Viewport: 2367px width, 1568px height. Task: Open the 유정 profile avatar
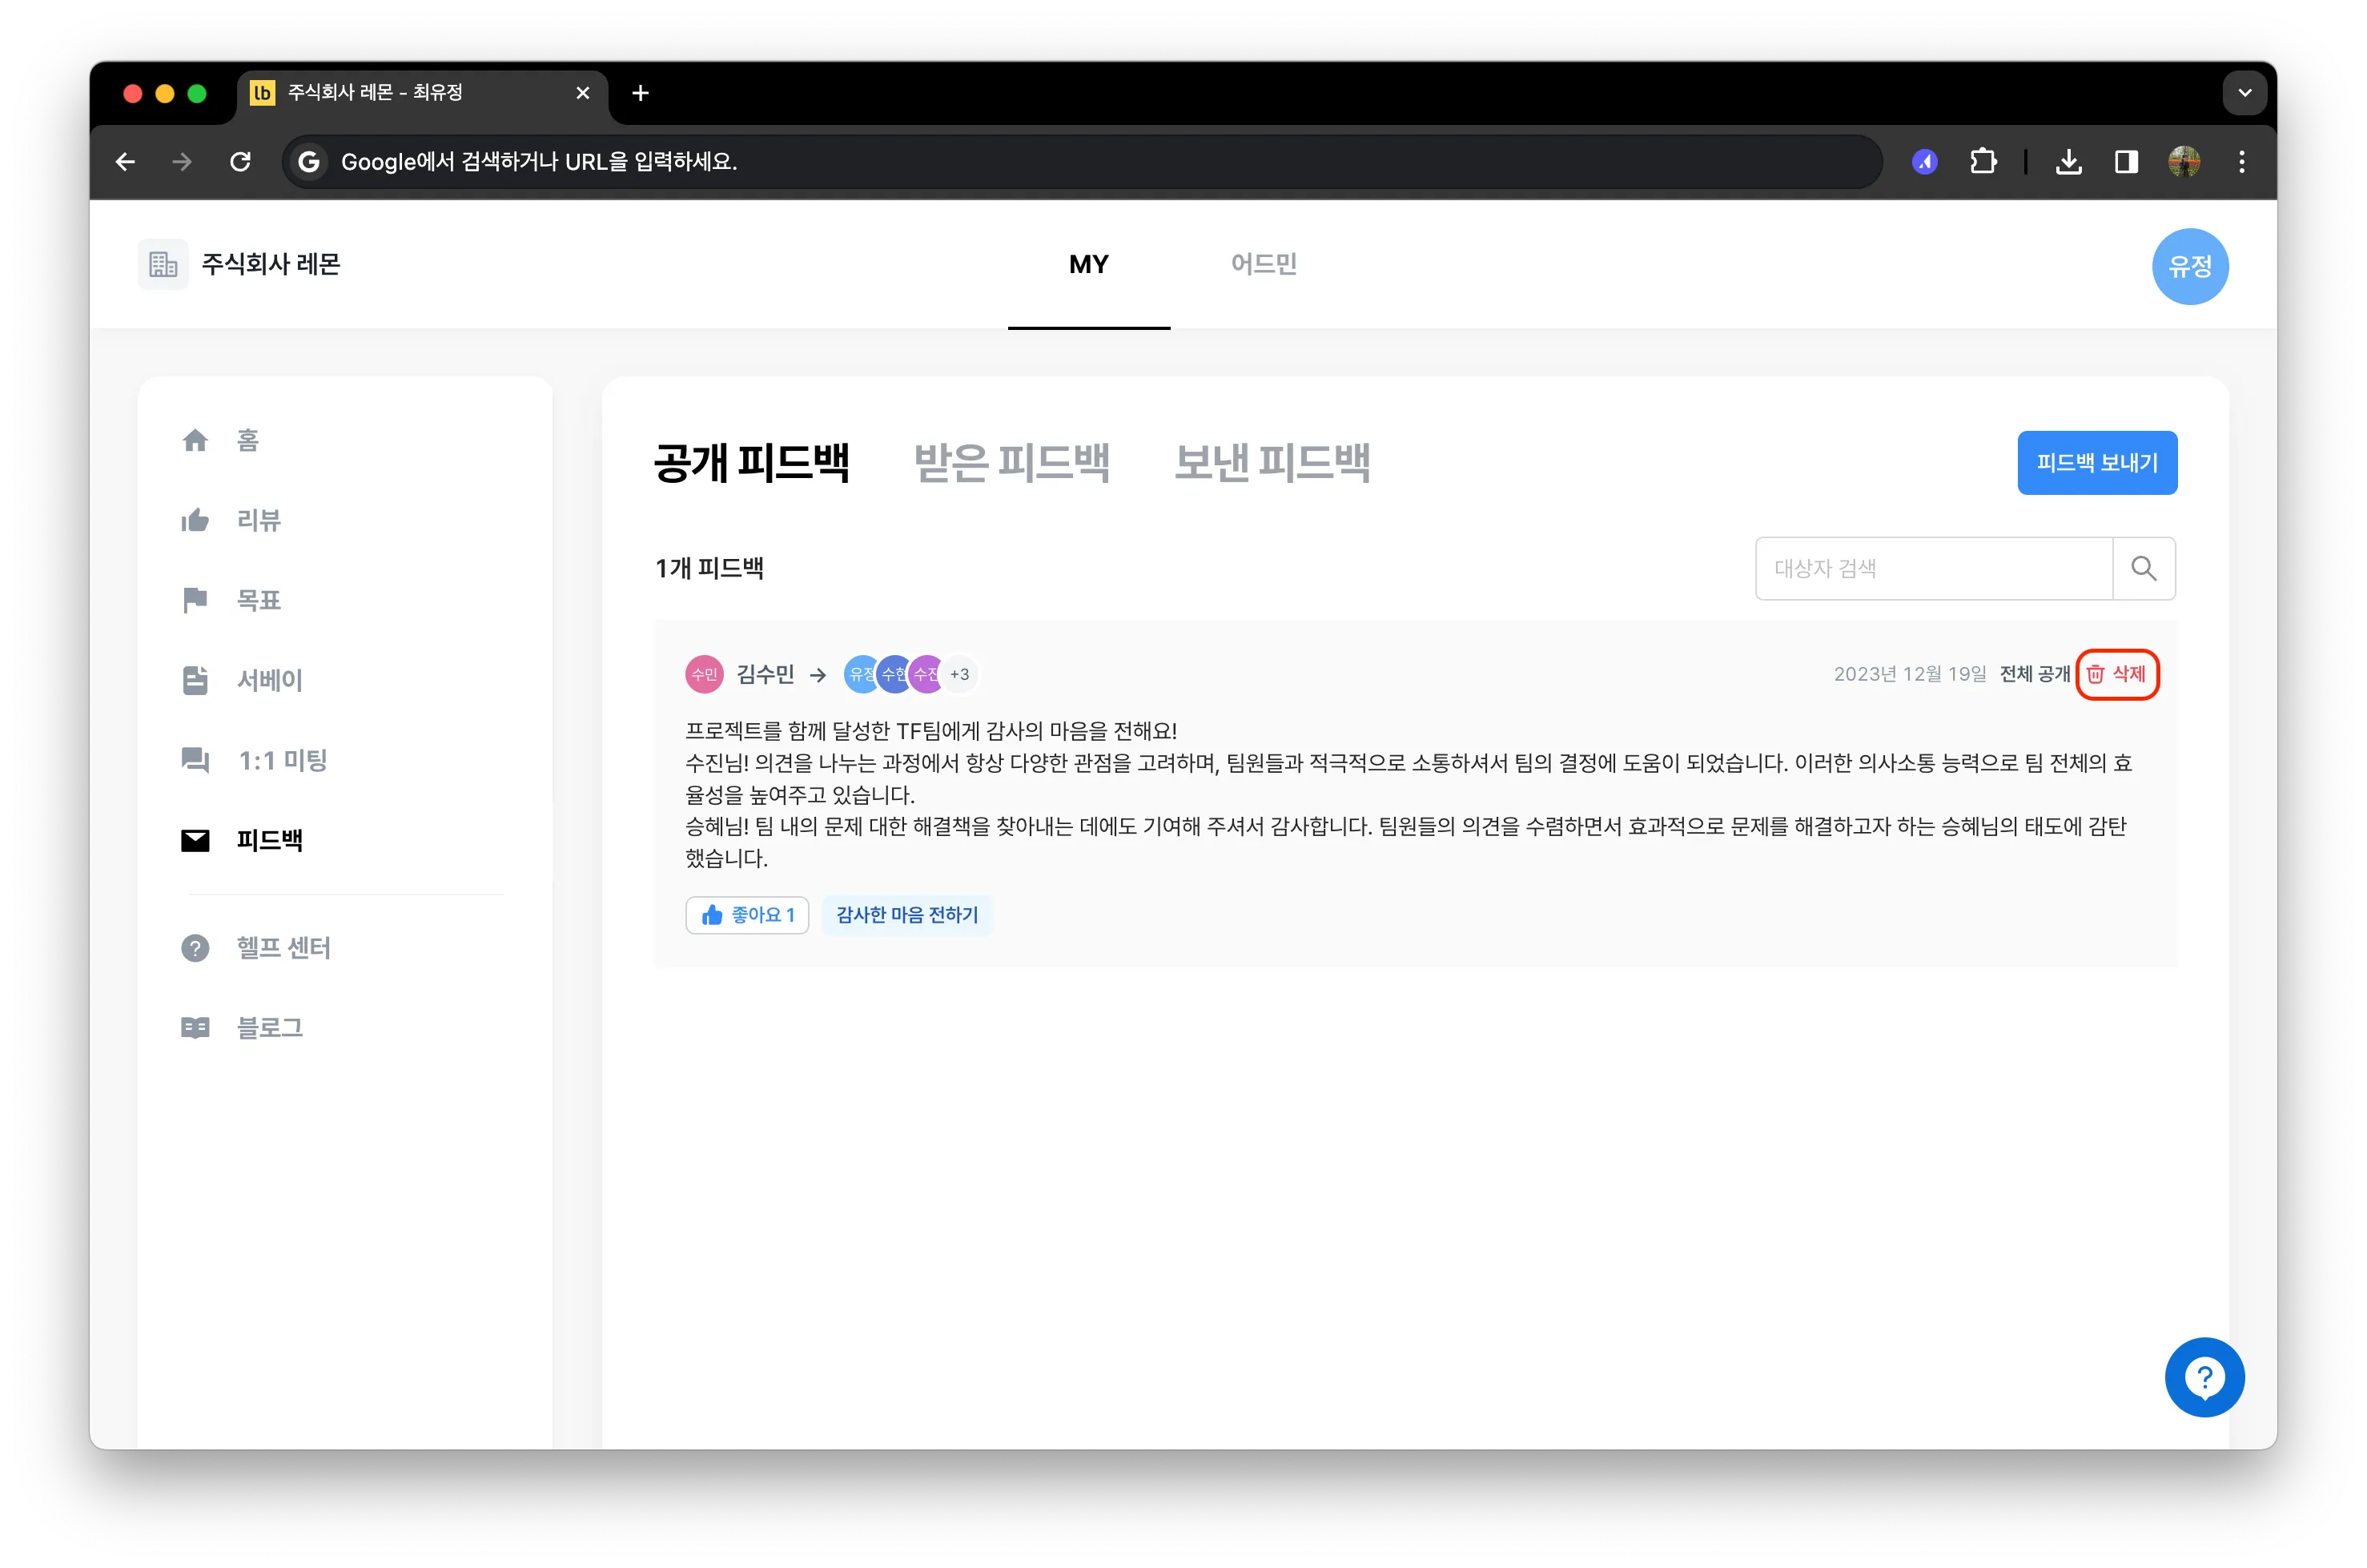[2190, 266]
